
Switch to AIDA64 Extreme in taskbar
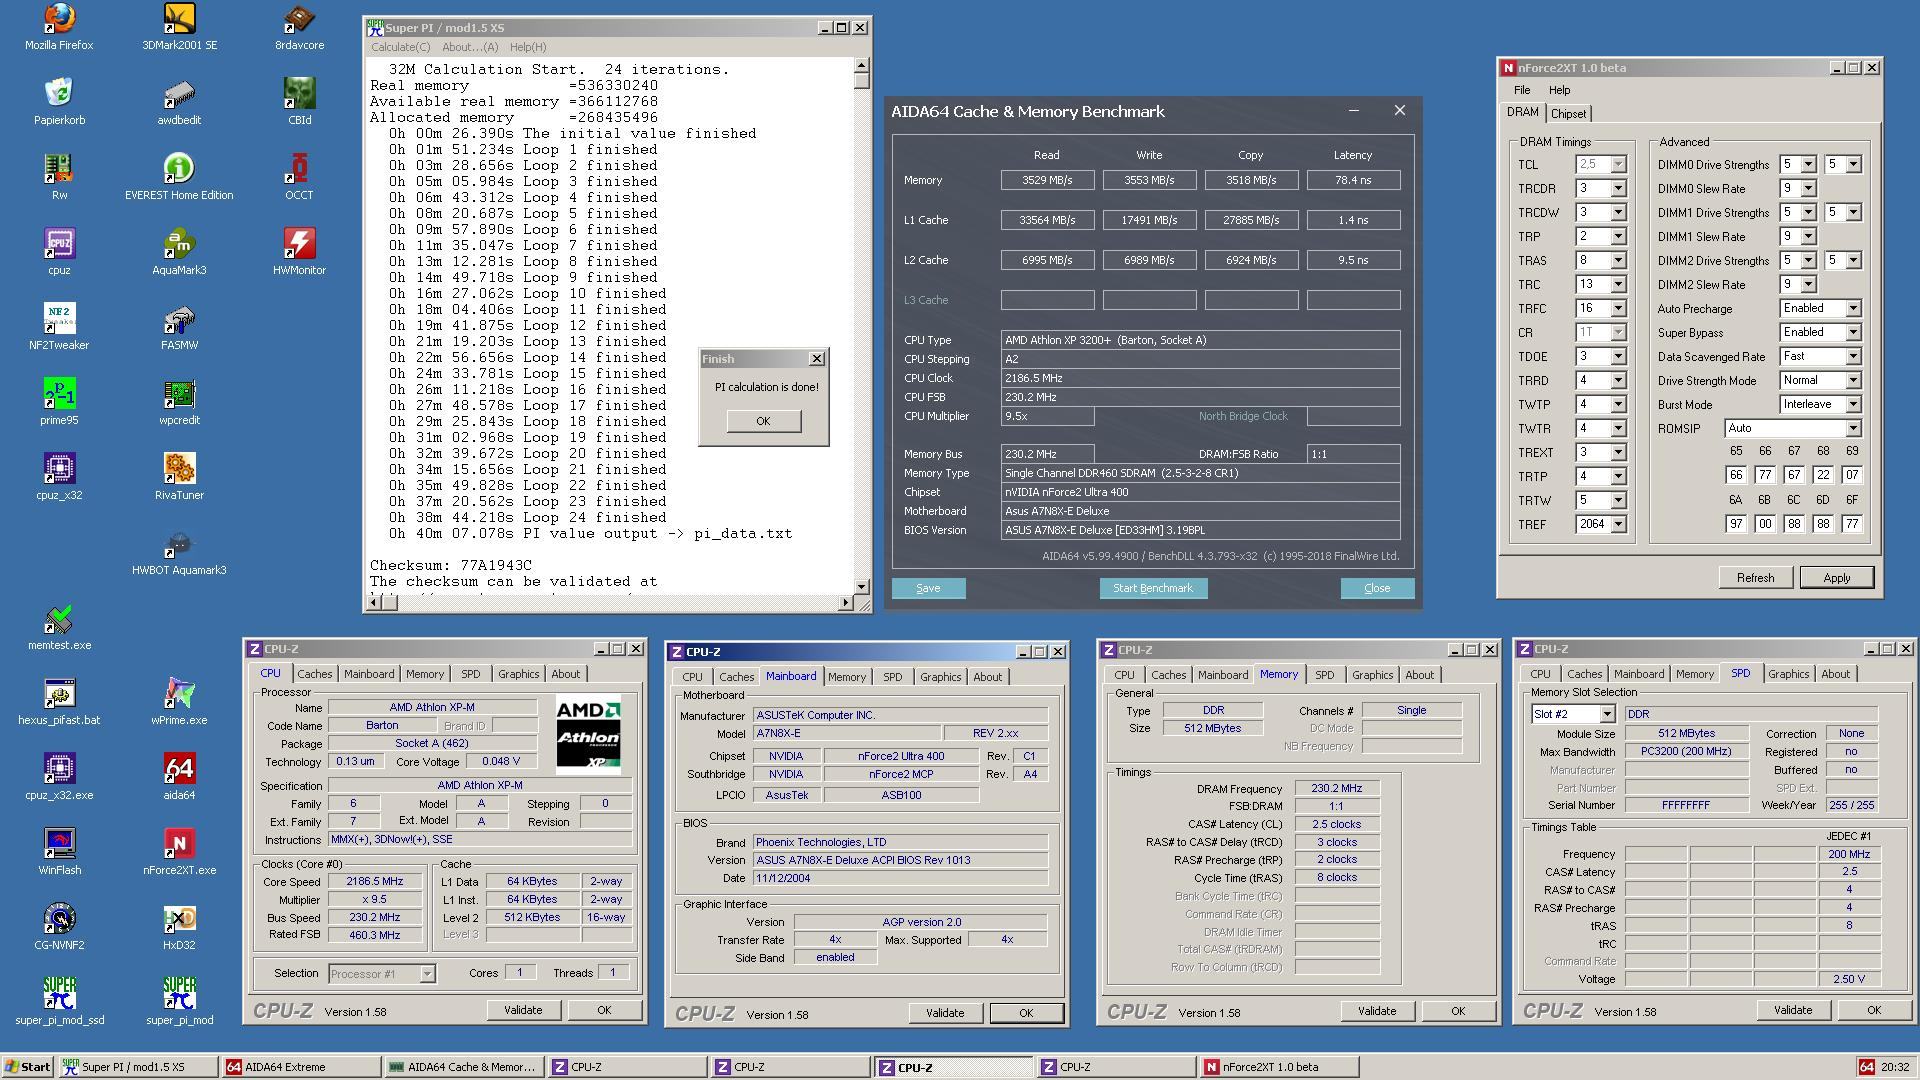click(301, 1067)
